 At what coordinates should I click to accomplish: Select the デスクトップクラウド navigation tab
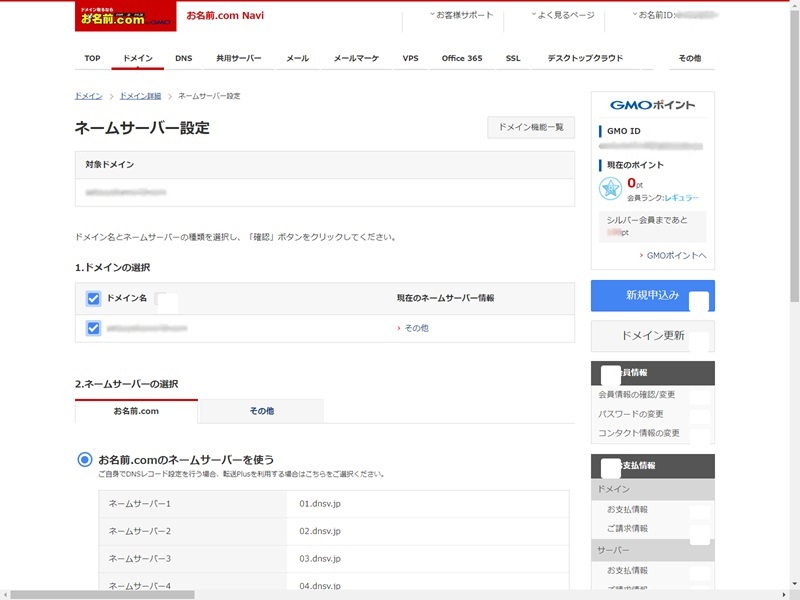coord(585,58)
